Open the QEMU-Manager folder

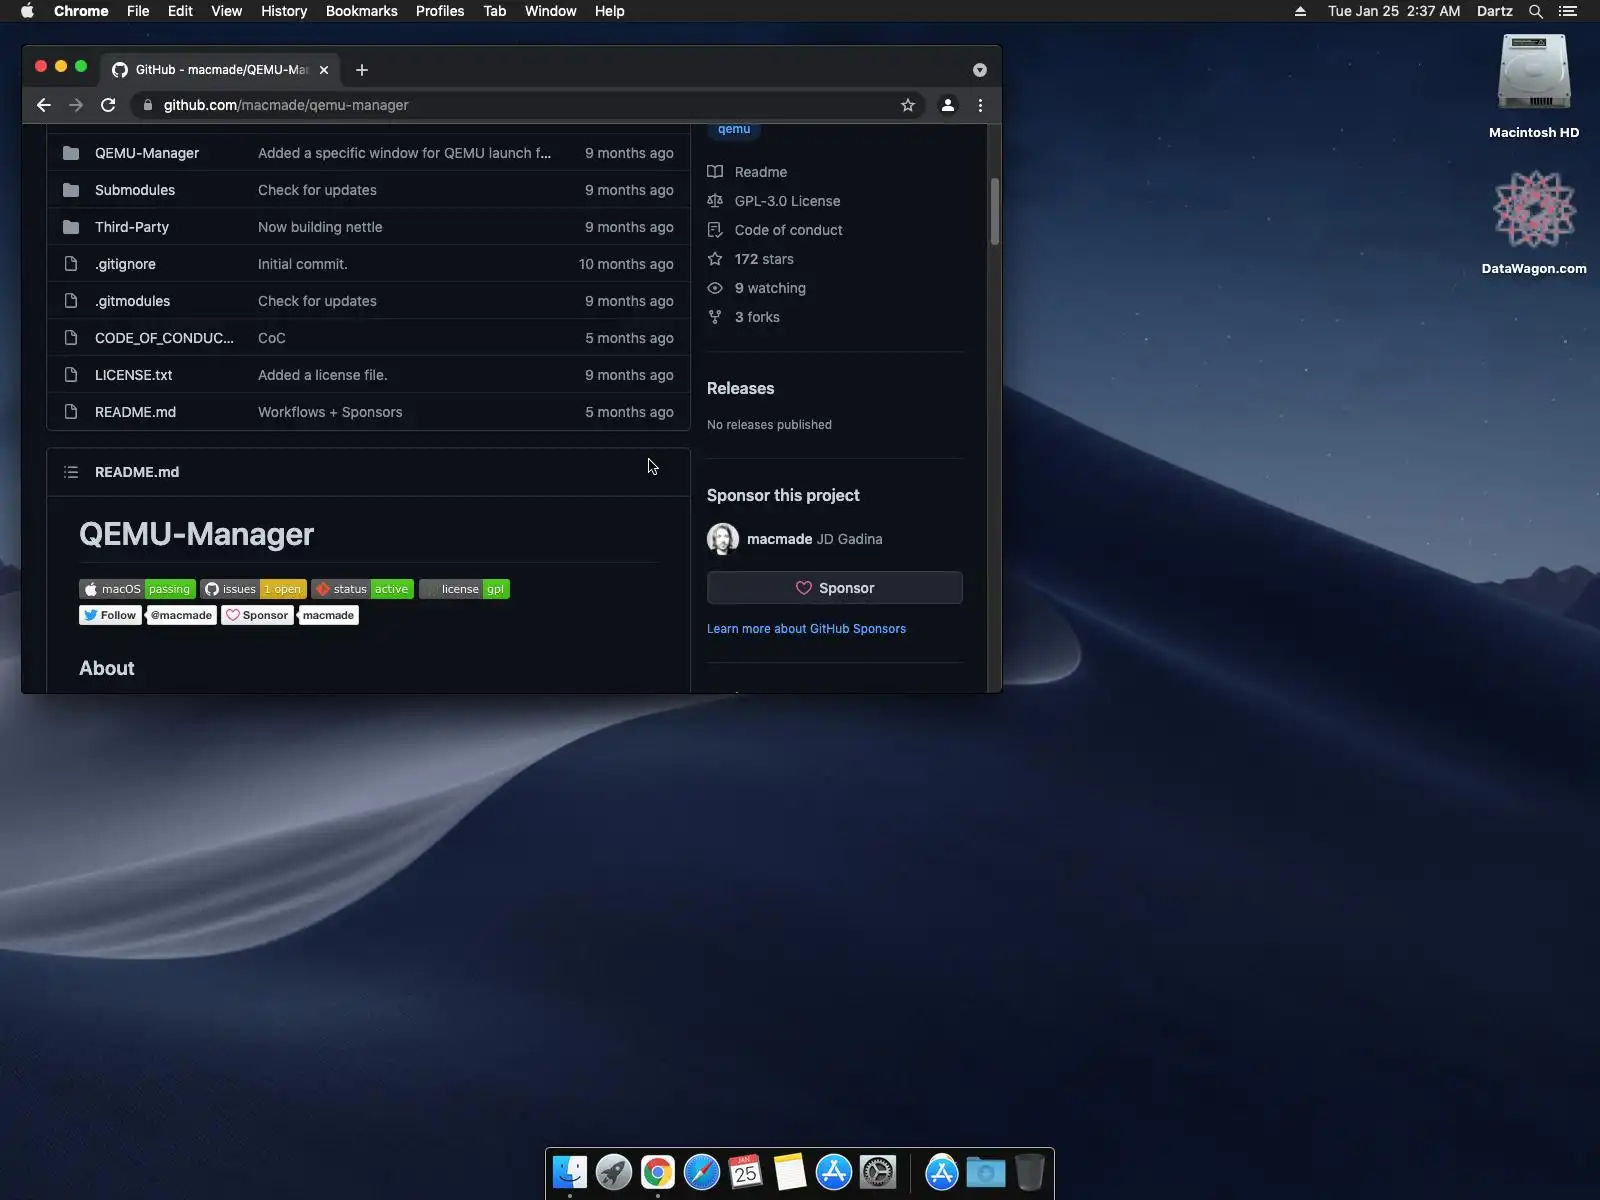pos(147,153)
